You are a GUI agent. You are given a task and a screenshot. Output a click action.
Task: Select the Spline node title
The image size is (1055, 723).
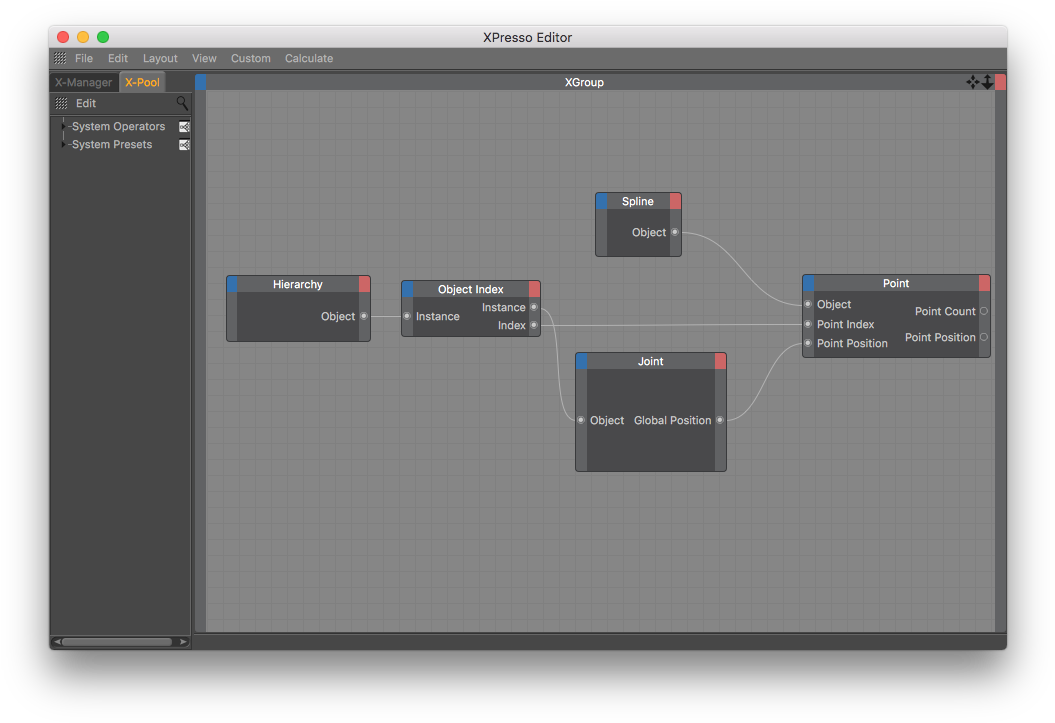click(x=637, y=201)
